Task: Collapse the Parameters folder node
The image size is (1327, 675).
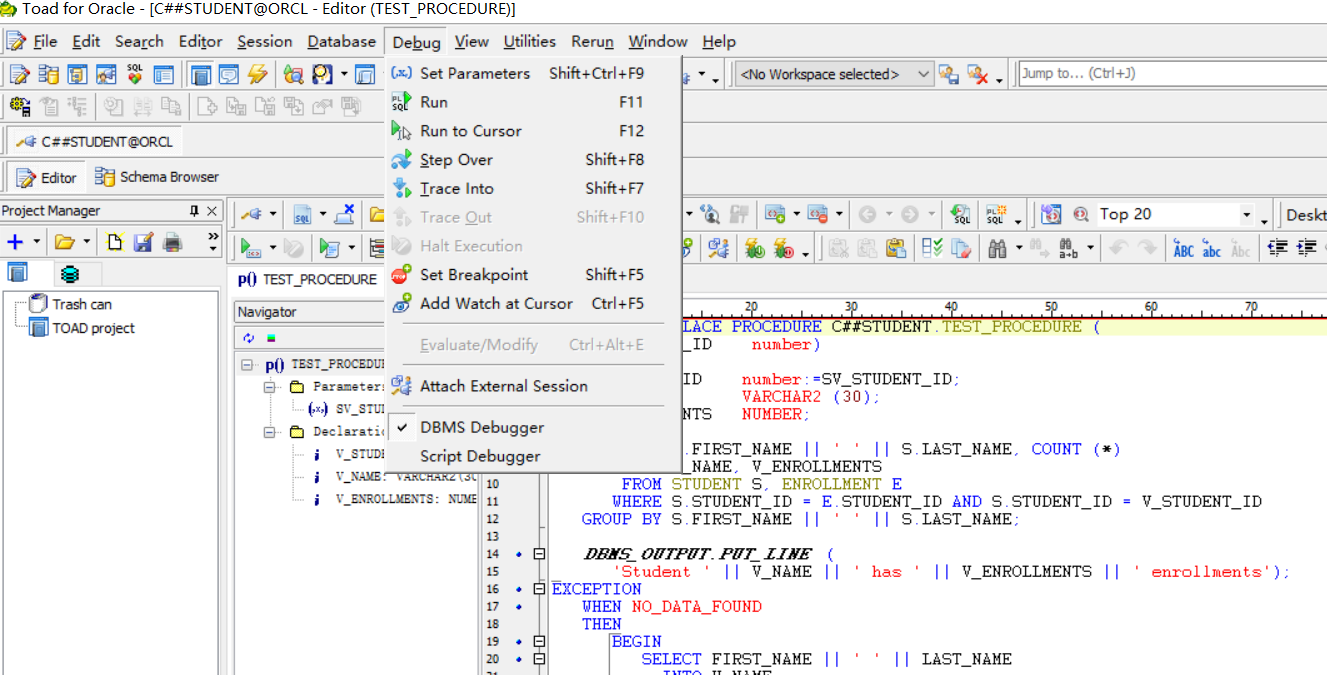Action: coord(269,386)
